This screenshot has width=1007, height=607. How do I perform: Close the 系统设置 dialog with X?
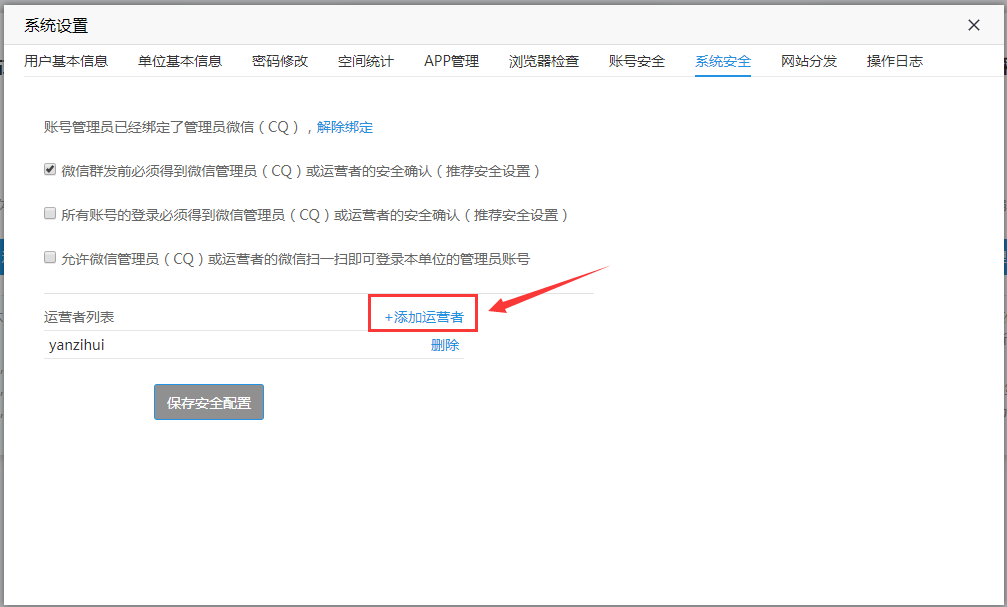click(x=974, y=25)
